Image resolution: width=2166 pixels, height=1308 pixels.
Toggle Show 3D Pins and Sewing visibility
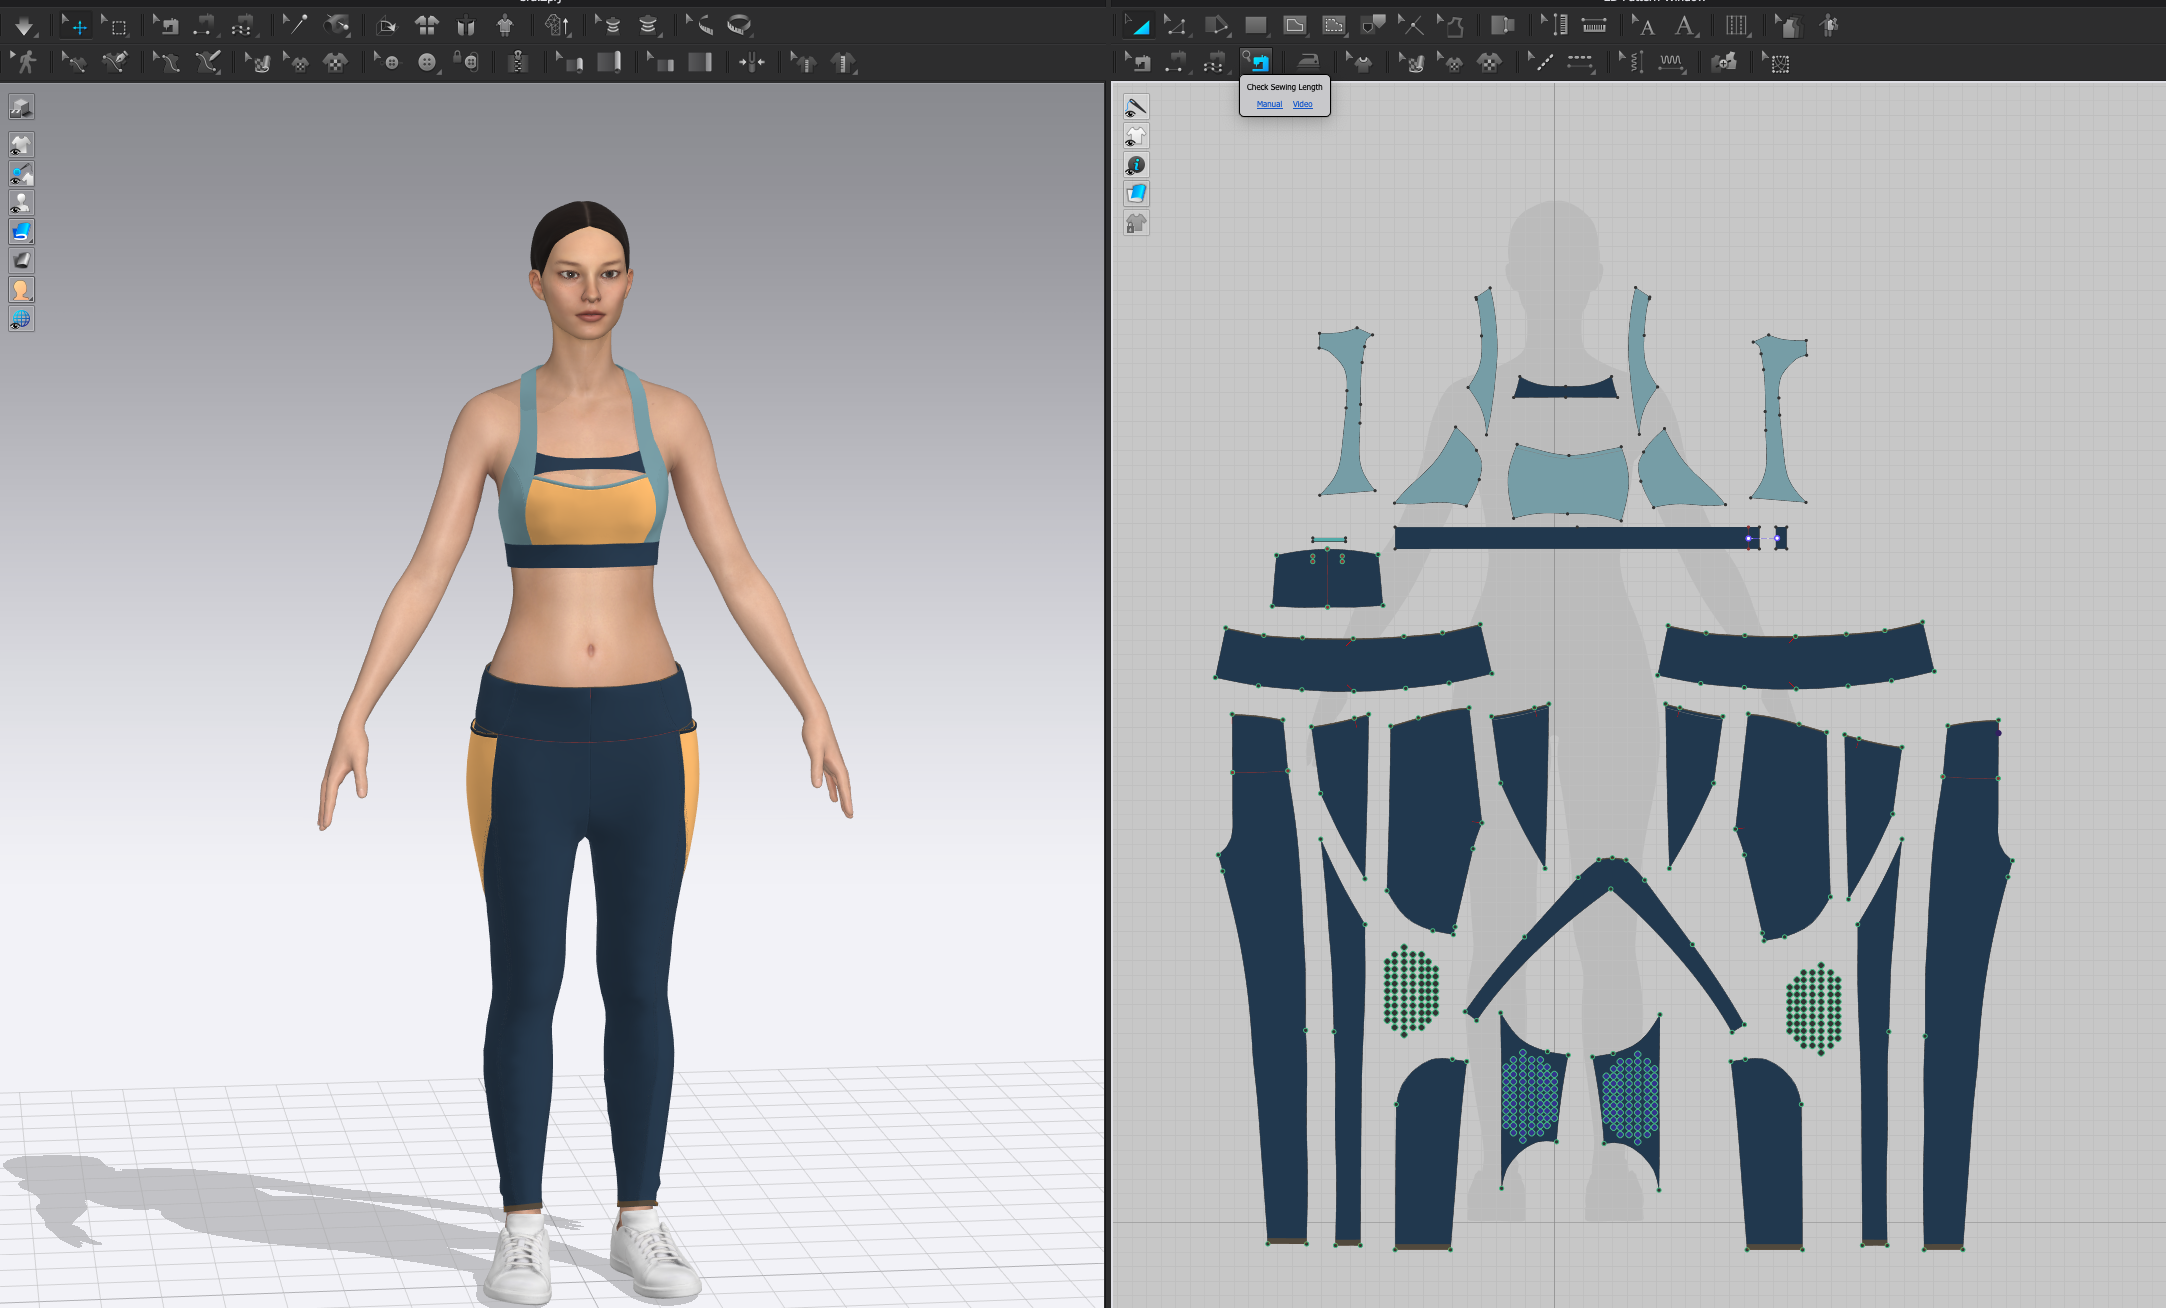tap(21, 174)
